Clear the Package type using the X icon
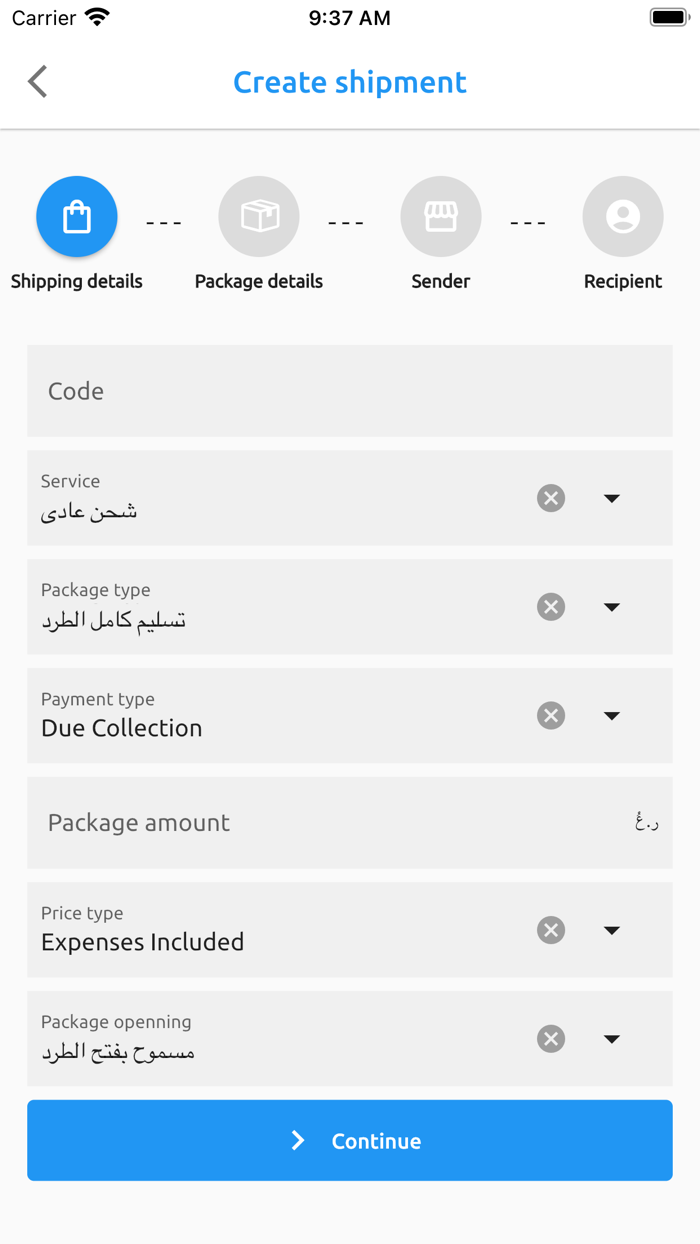 point(550,607)
